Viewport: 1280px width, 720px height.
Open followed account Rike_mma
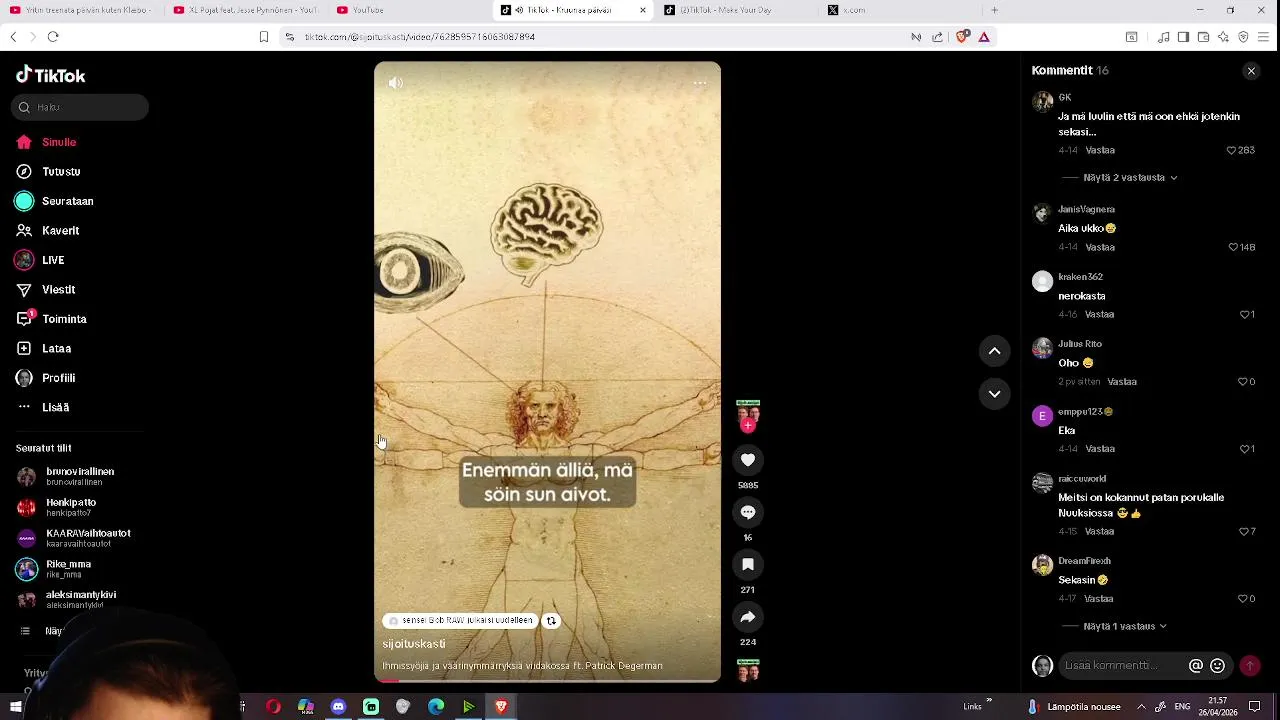[x=54, y=569]
